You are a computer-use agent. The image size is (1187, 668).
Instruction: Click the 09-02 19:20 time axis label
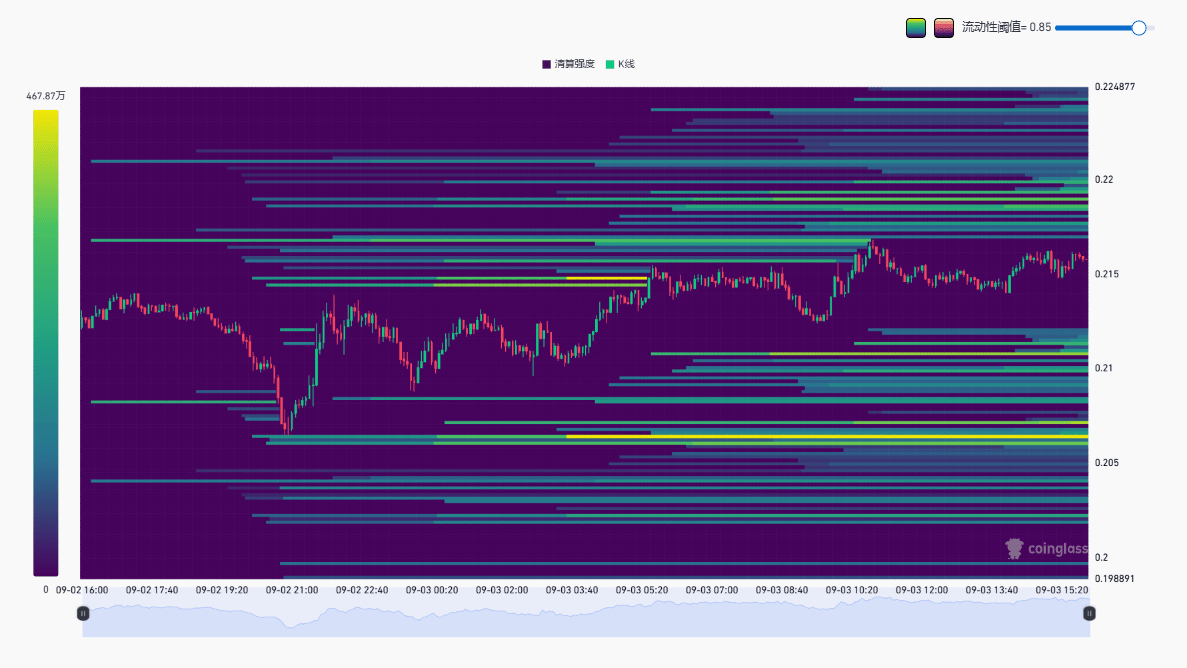pyautogui.click(x=222, y=590)
